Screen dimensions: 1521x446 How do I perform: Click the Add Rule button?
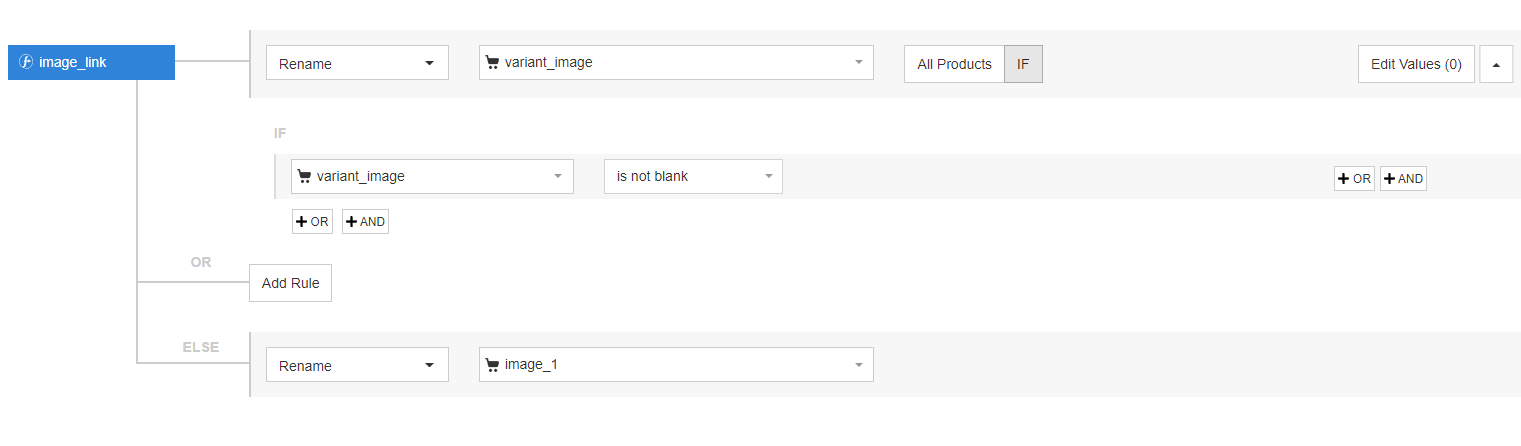click(x=290, y=283)
